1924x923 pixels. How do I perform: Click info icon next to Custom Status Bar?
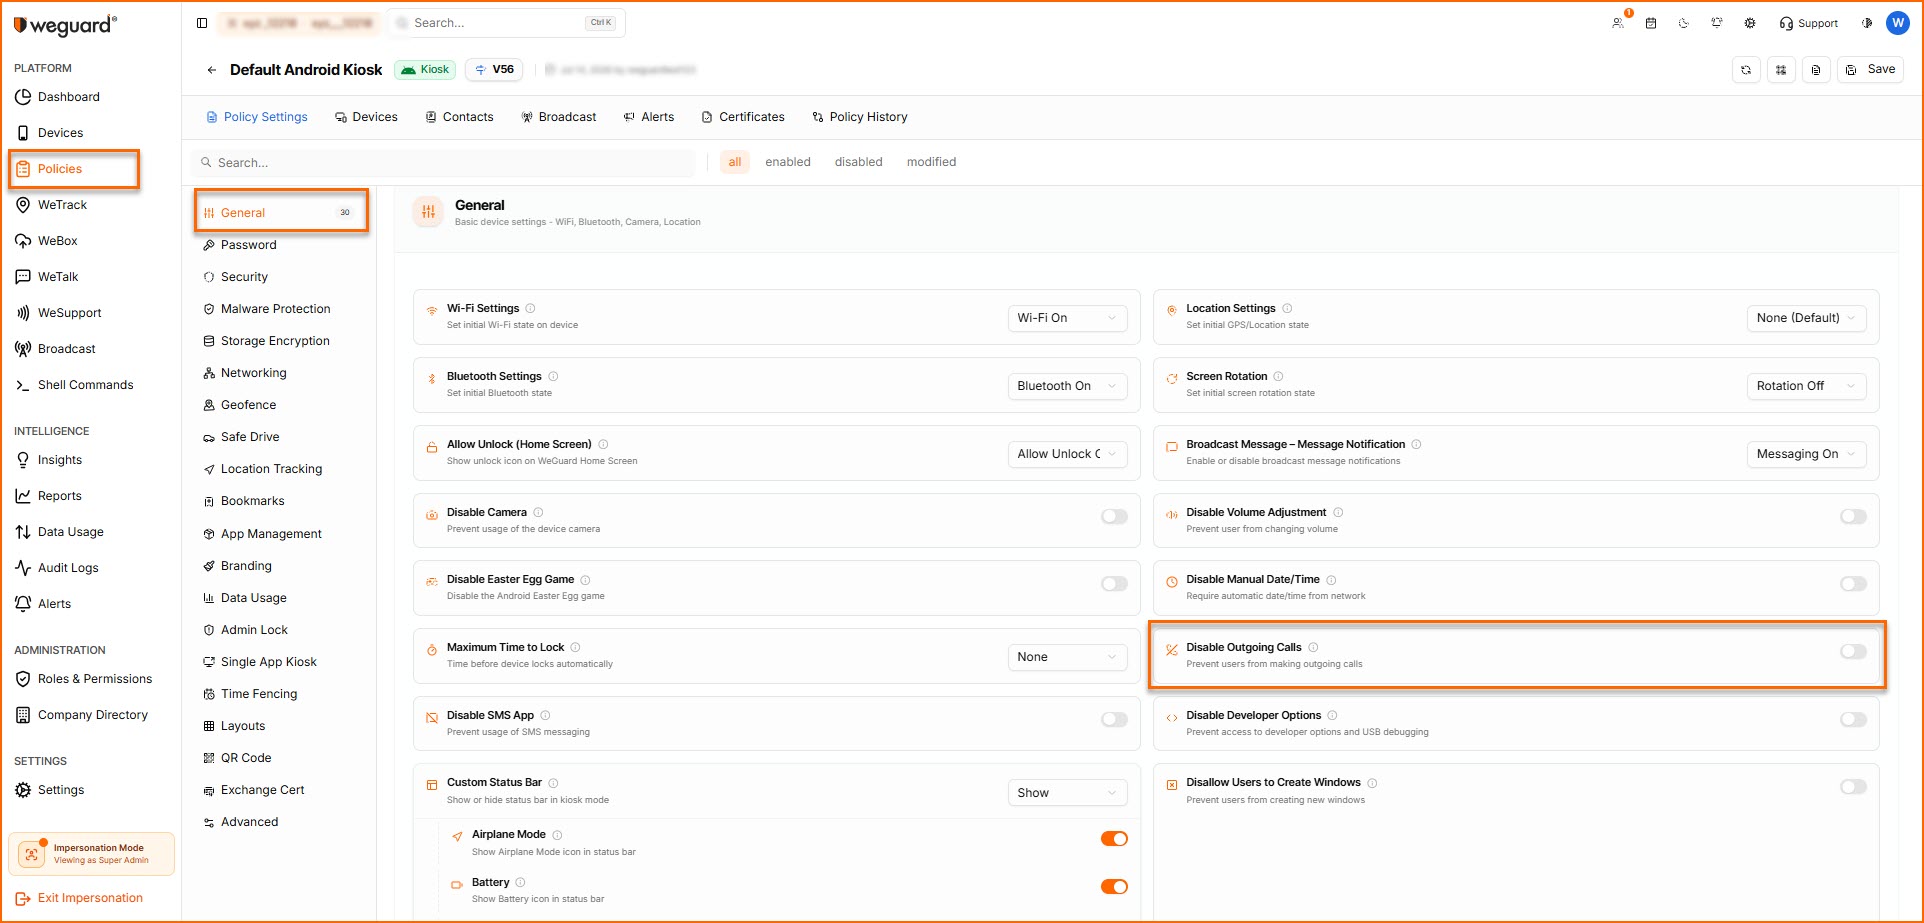click(x=553, y=782)
